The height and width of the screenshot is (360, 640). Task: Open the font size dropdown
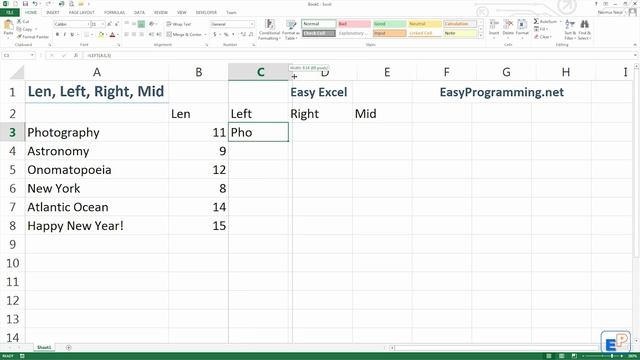click(x=102, y=24)
